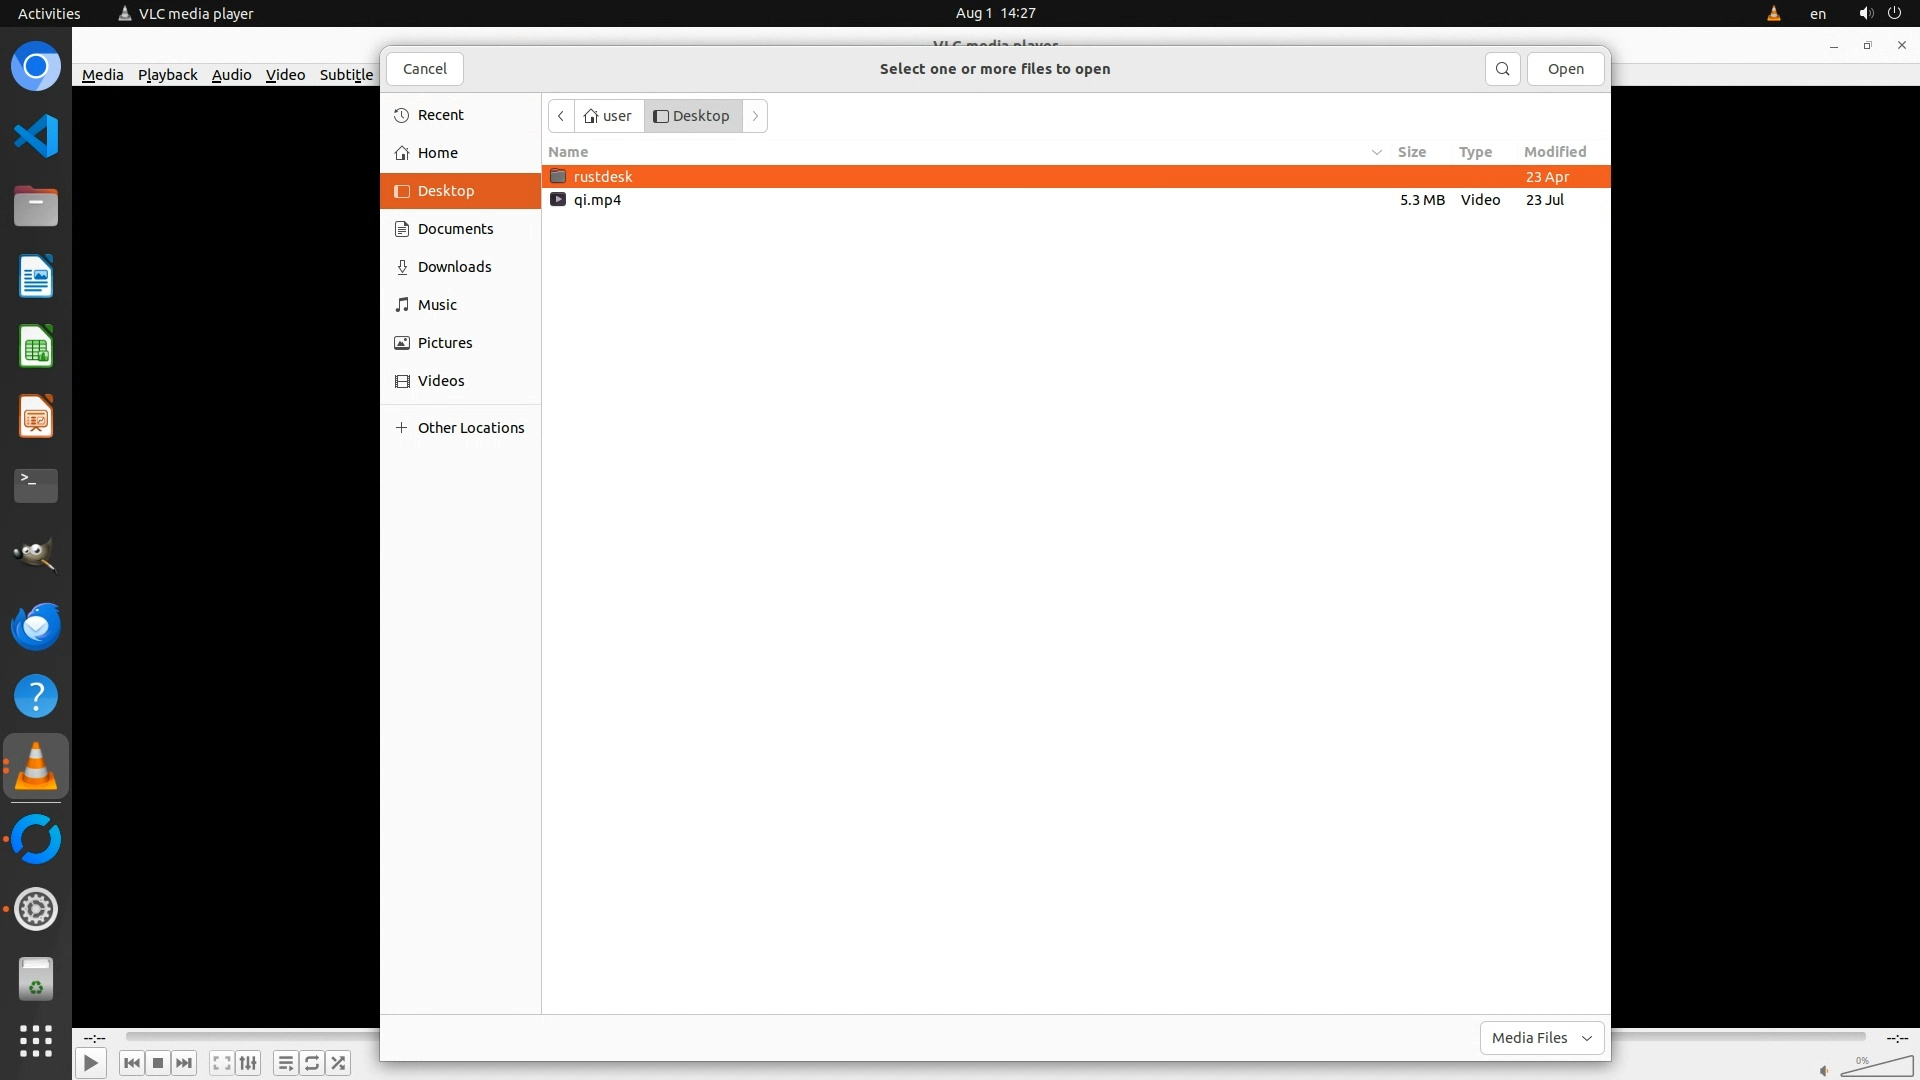
Task: Toggle fullscreen video icon
Action: coord(221,1063)
